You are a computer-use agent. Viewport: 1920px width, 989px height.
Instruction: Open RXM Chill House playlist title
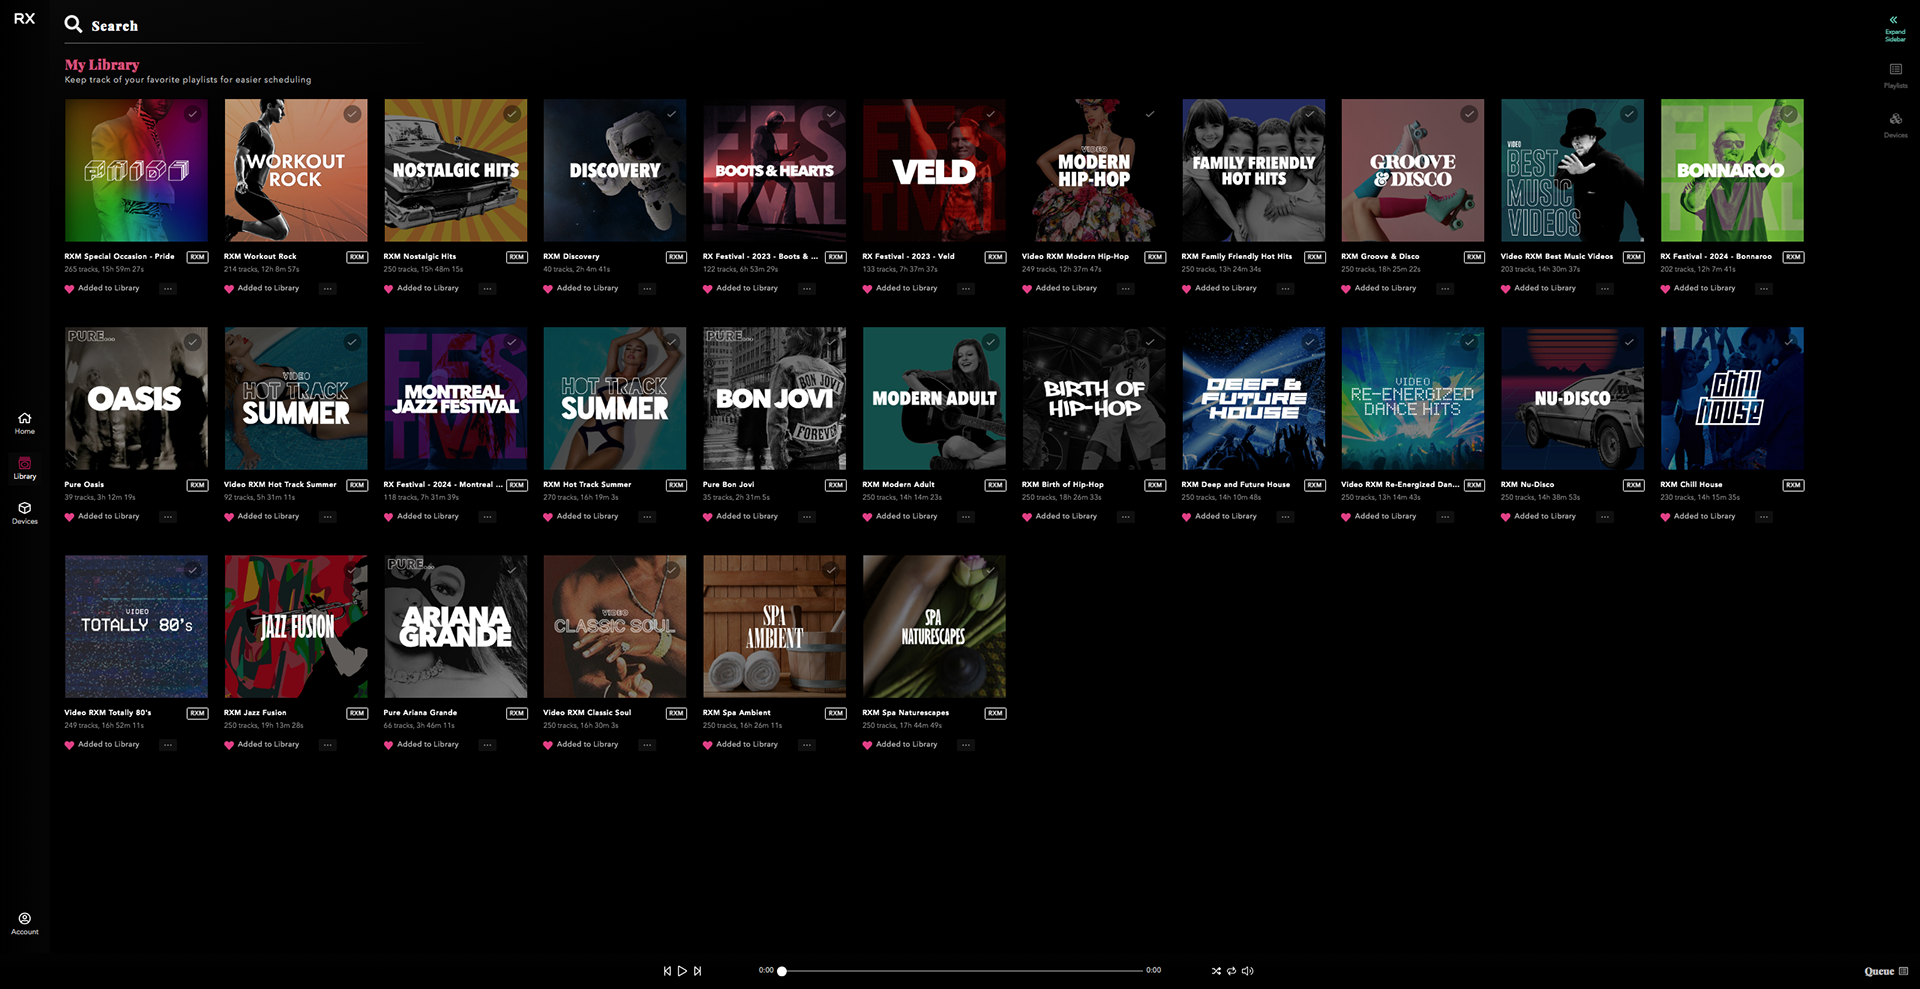tap(1691, 484)
